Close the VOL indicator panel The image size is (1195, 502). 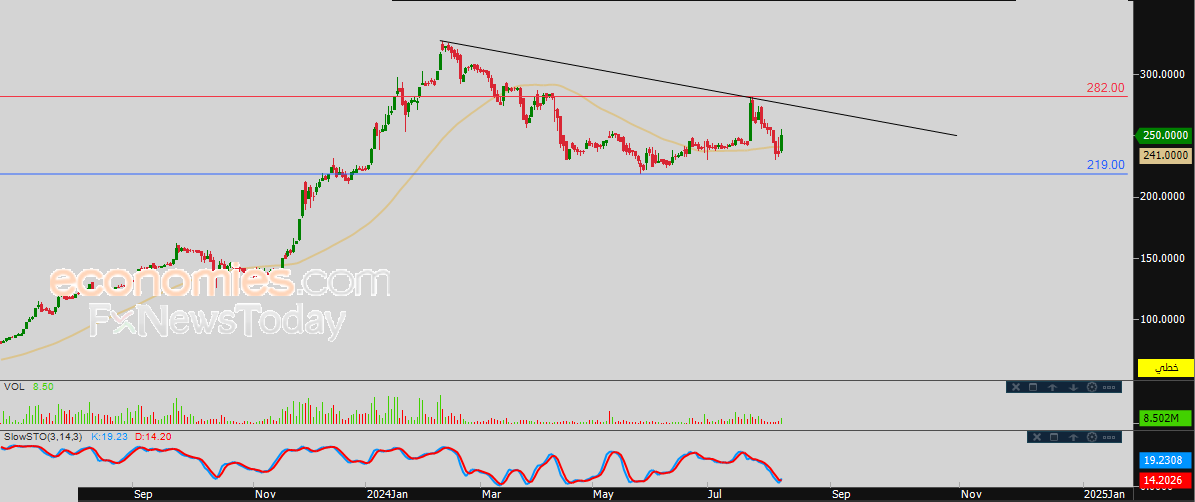click(x=1015, y=387)
